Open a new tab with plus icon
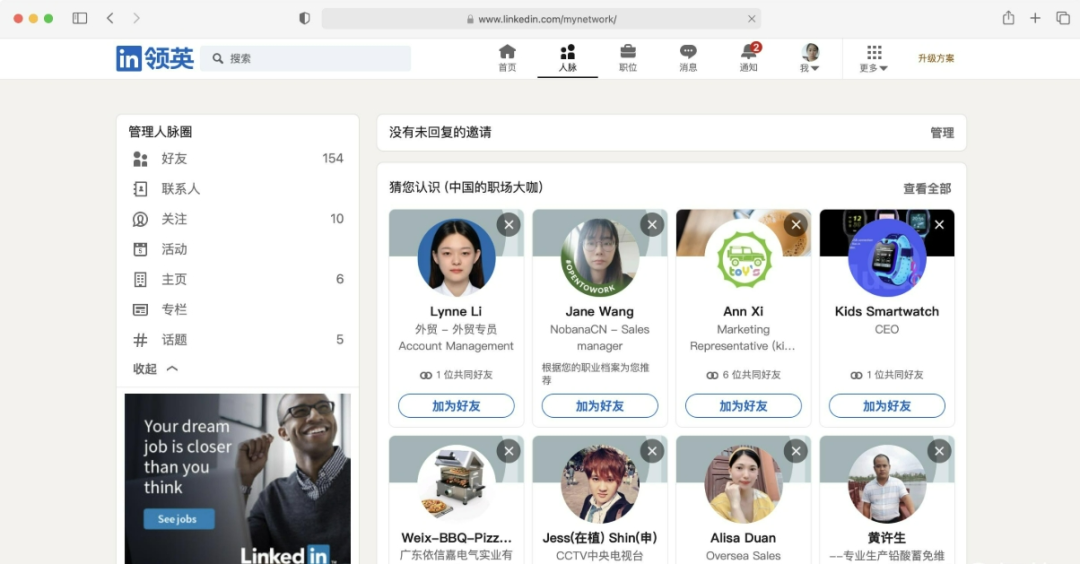The width and height of the screenshot is (1080, 564). 1035,19
